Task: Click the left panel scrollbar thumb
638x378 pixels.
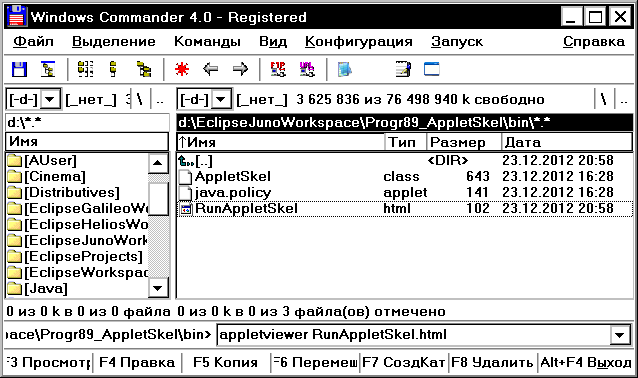Action: click(158, 199)
